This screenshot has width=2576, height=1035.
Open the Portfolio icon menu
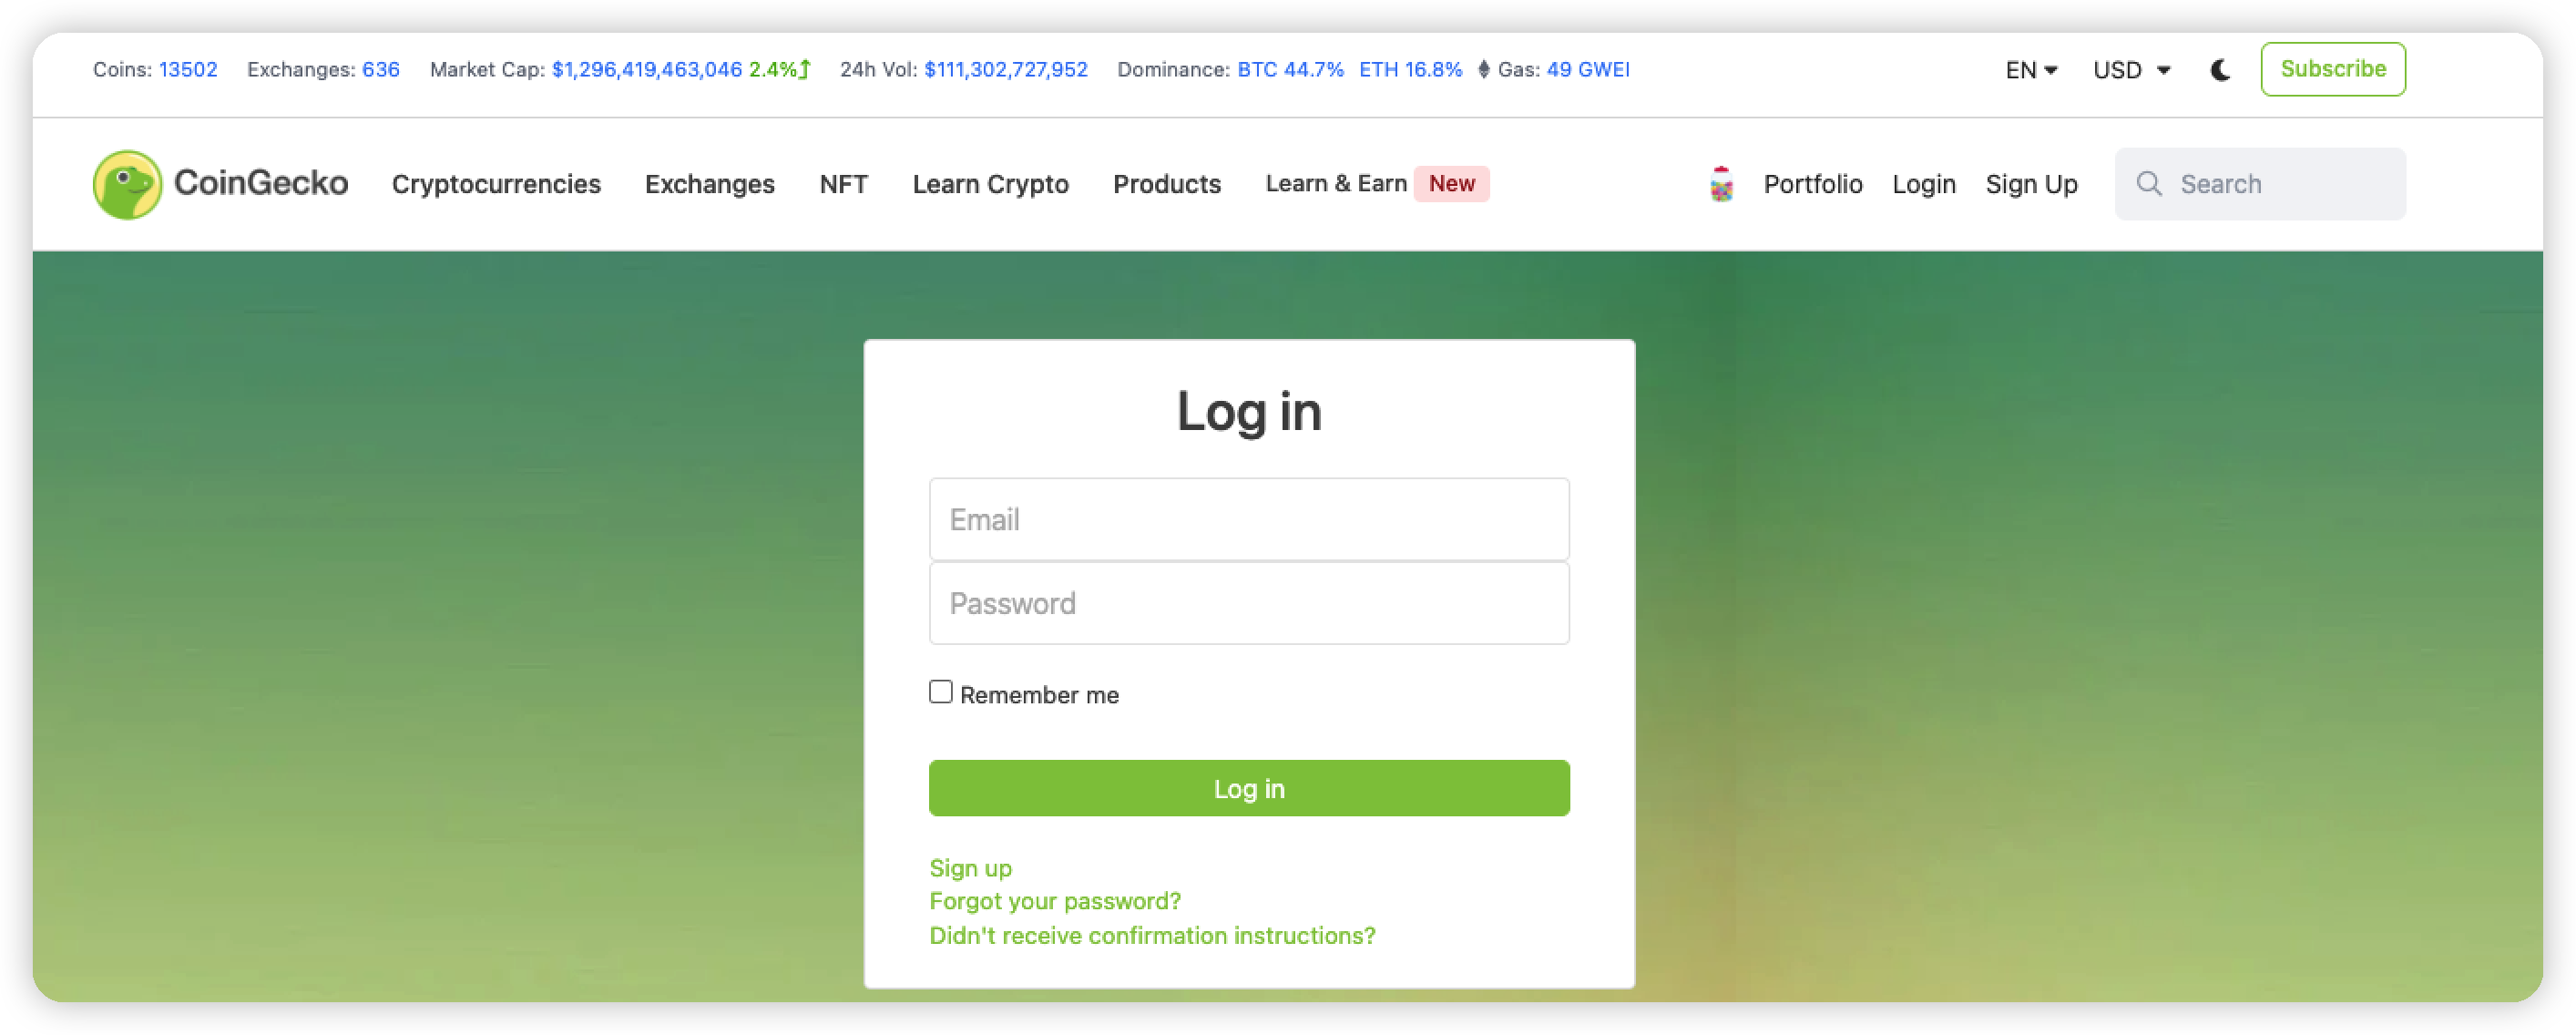tap(1720, 182)
